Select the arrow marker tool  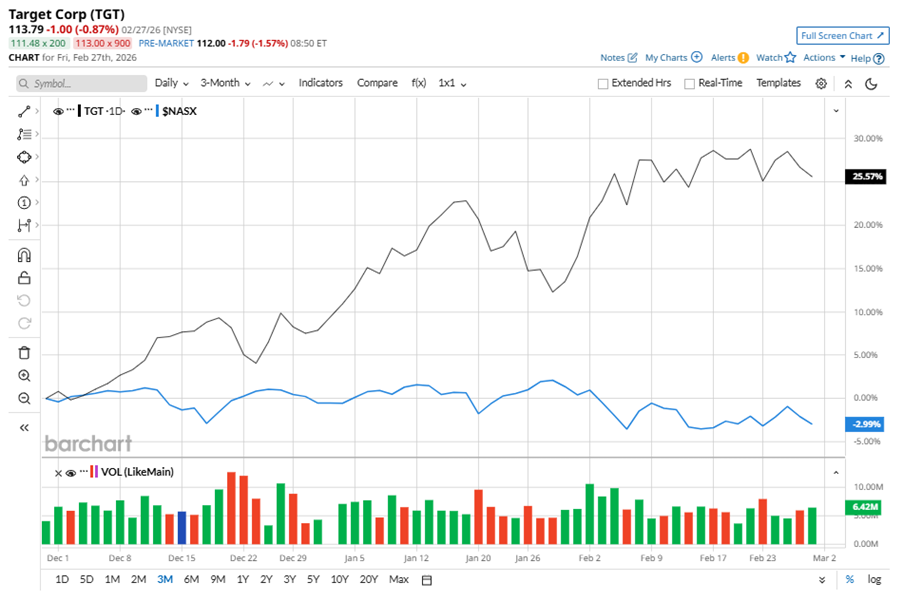24,180
